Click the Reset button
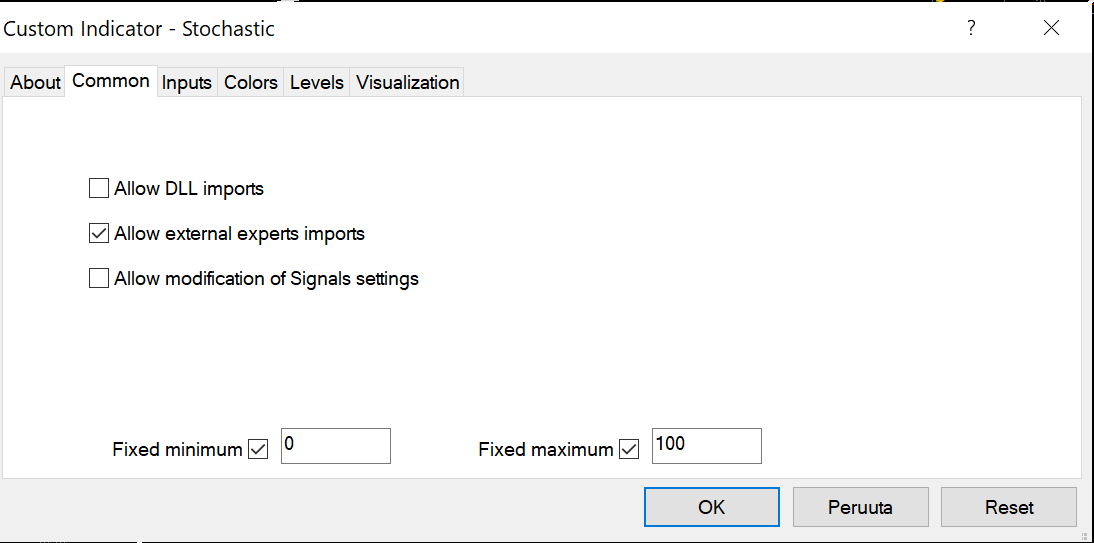The height and width of the screenshot is (543, 1094). [x=1008, y=507]
